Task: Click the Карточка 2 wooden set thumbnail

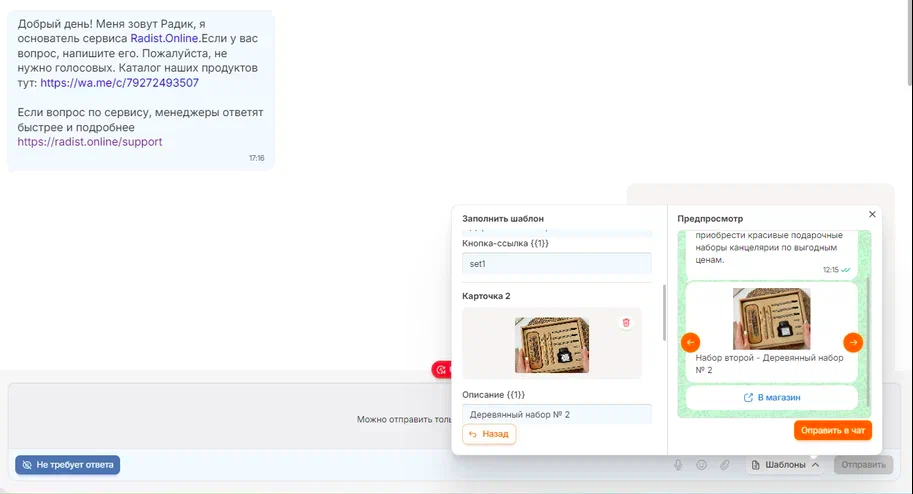Action: 551,345
